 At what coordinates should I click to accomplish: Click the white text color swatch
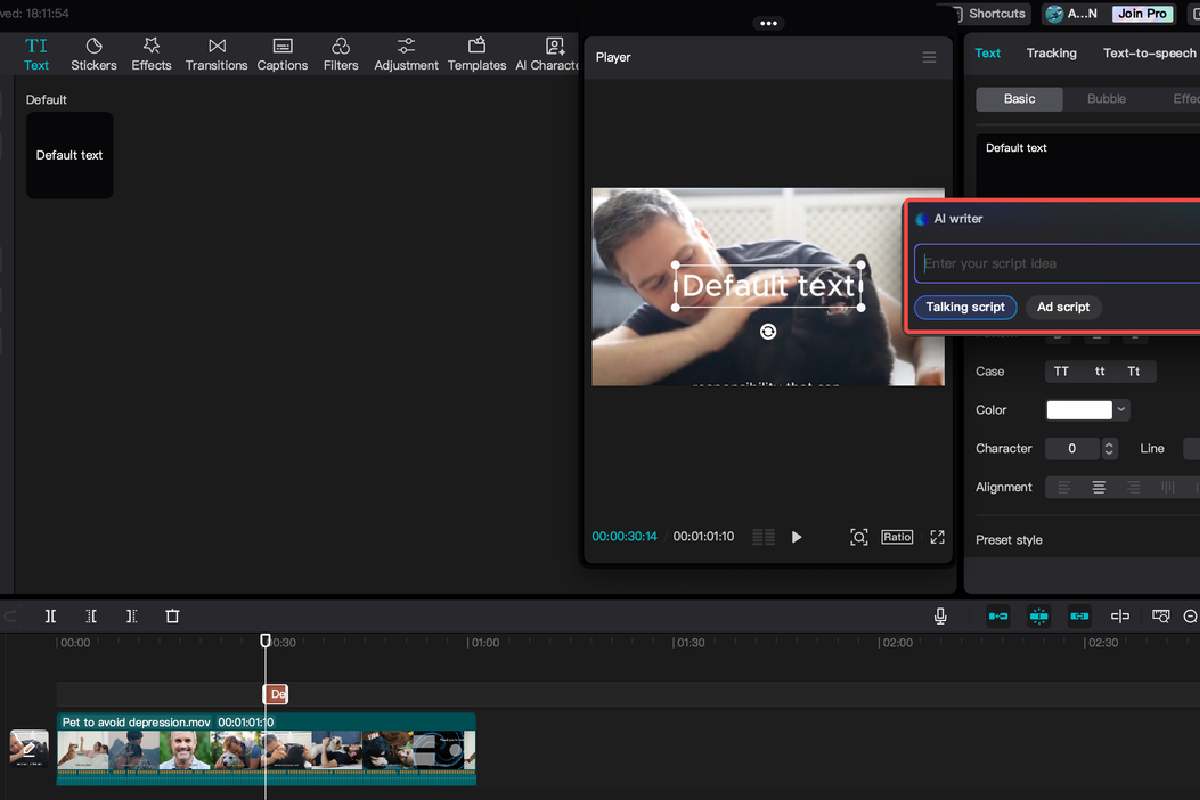pyautogui.click(x=1078, y=409)
